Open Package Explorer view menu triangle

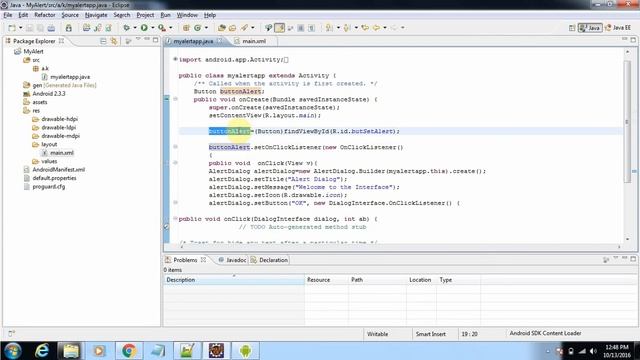point(138,39)
